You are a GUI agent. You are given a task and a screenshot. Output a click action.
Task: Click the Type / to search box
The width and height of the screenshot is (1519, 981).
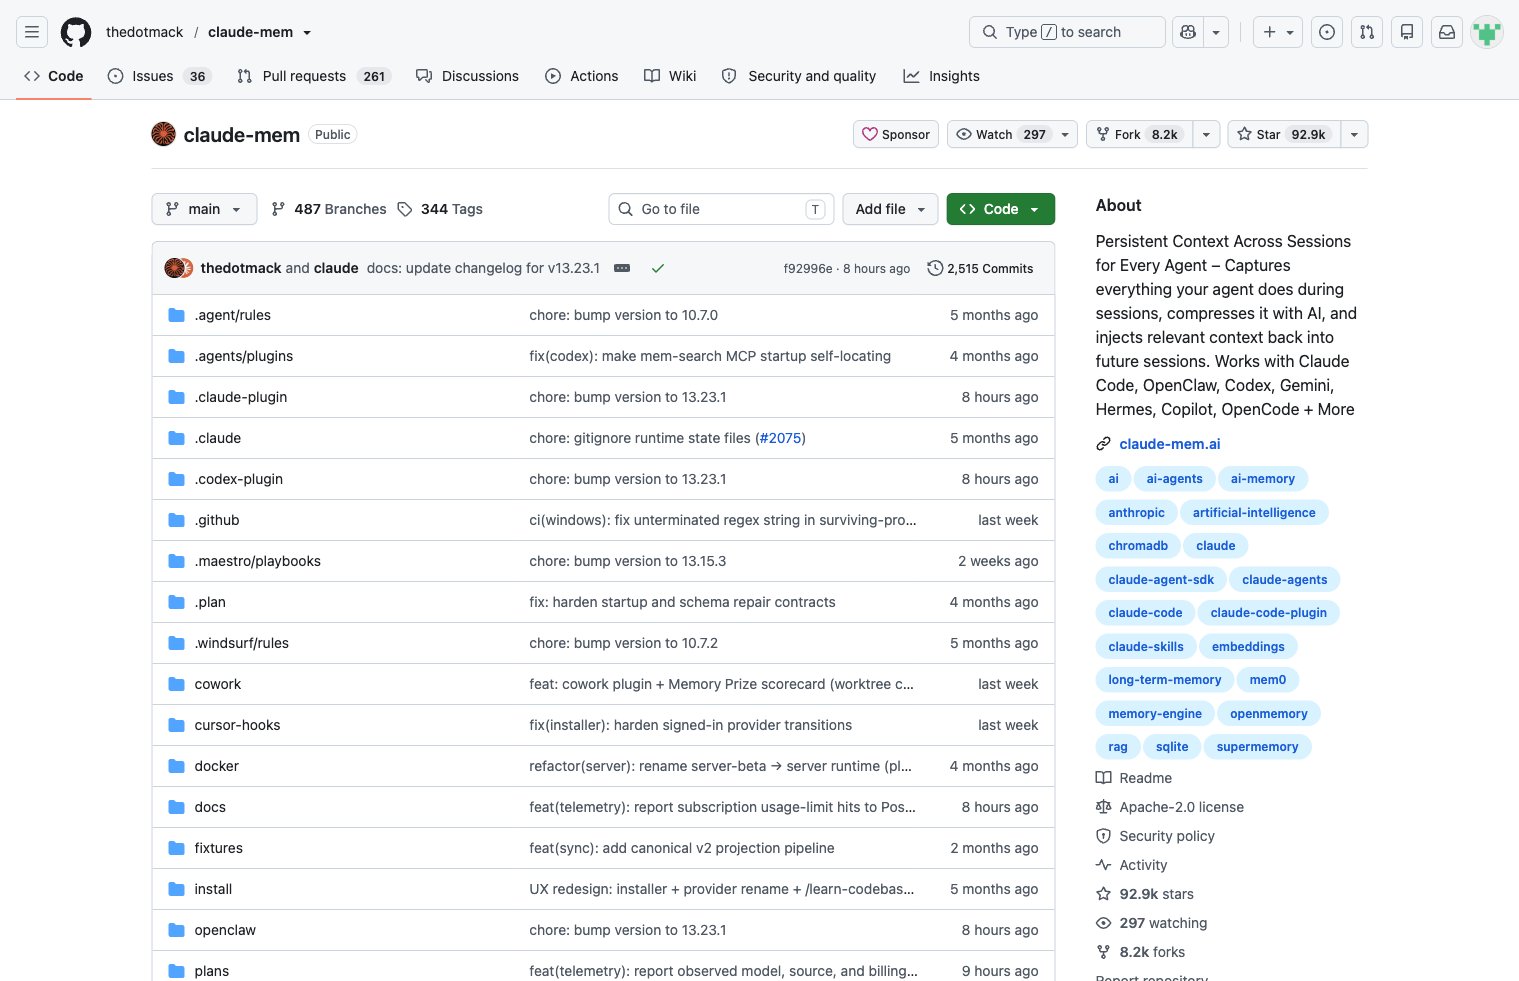[x=1067, y=32]
